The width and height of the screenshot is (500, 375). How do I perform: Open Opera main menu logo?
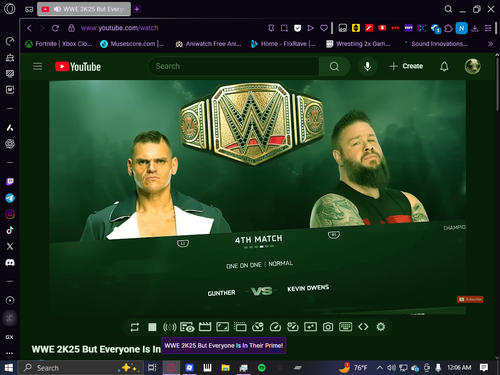(10, 9)
